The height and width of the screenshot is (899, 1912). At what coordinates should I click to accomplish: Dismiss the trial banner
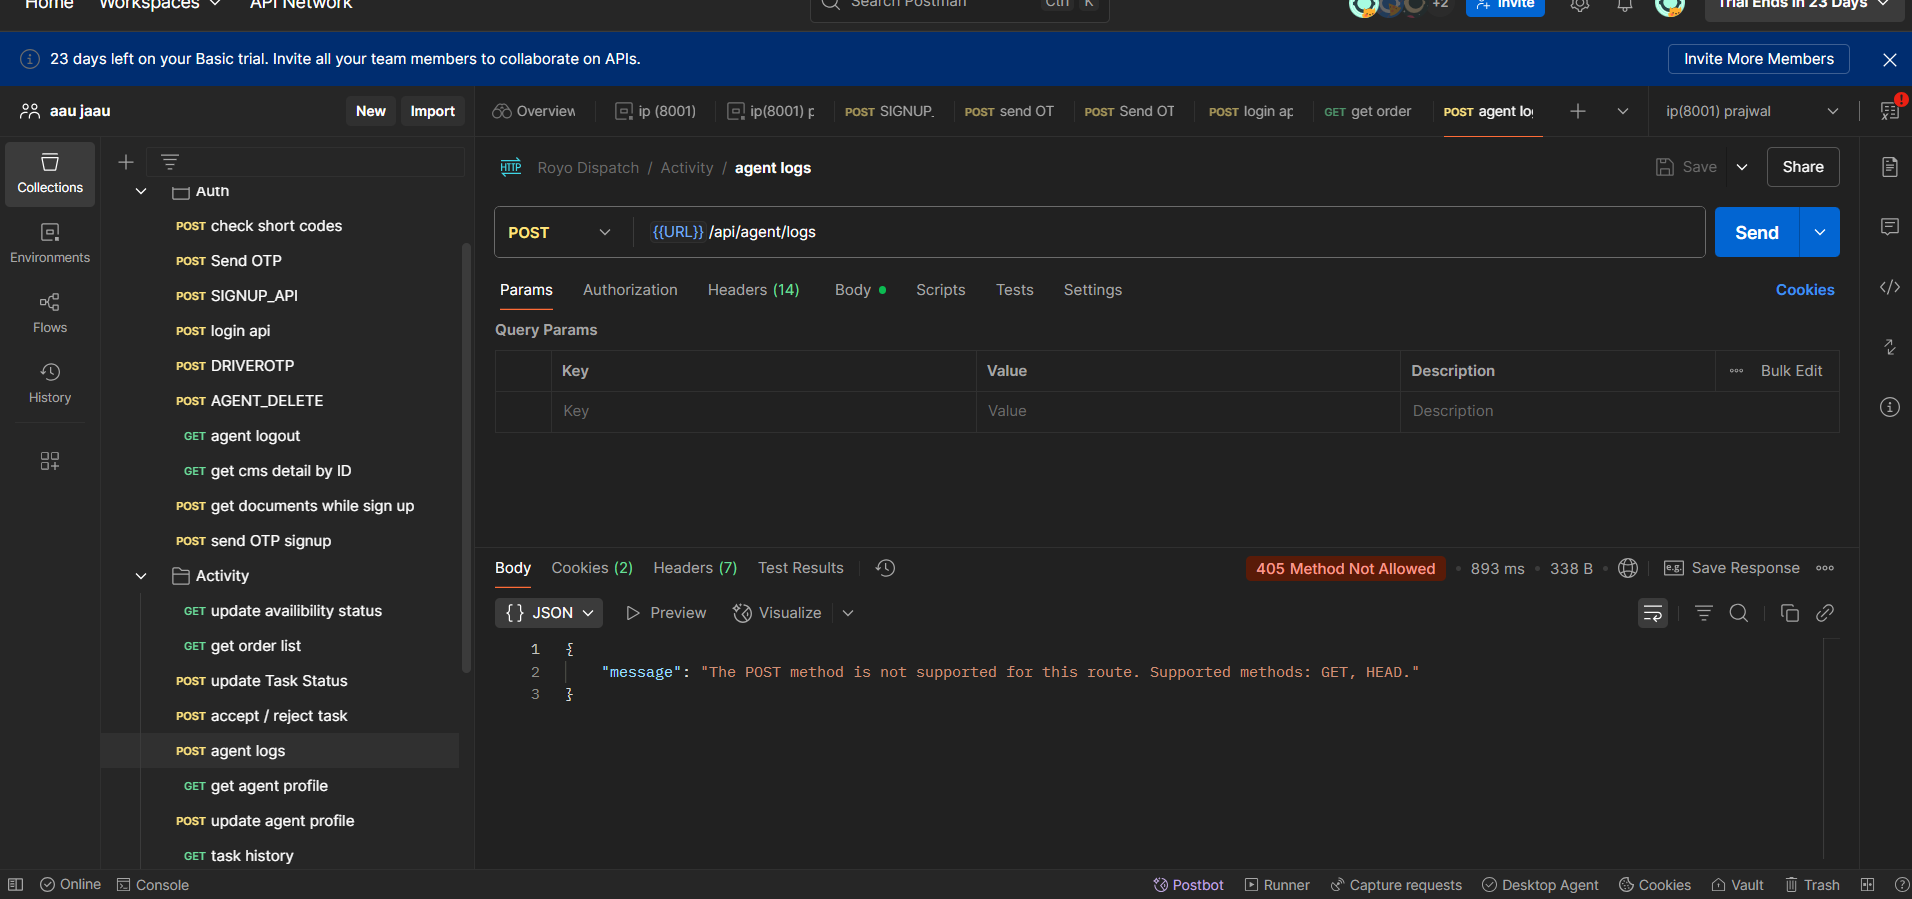[x=1889, y=60]
